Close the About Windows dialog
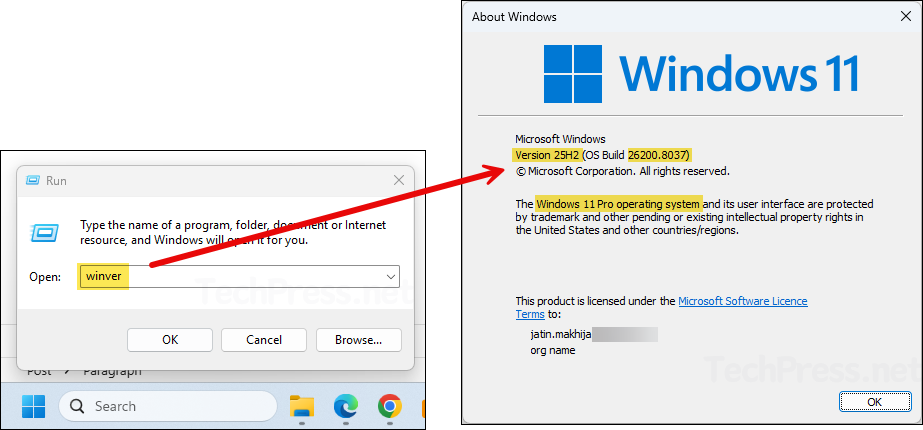923x430 pixels. tap(906, 16)
